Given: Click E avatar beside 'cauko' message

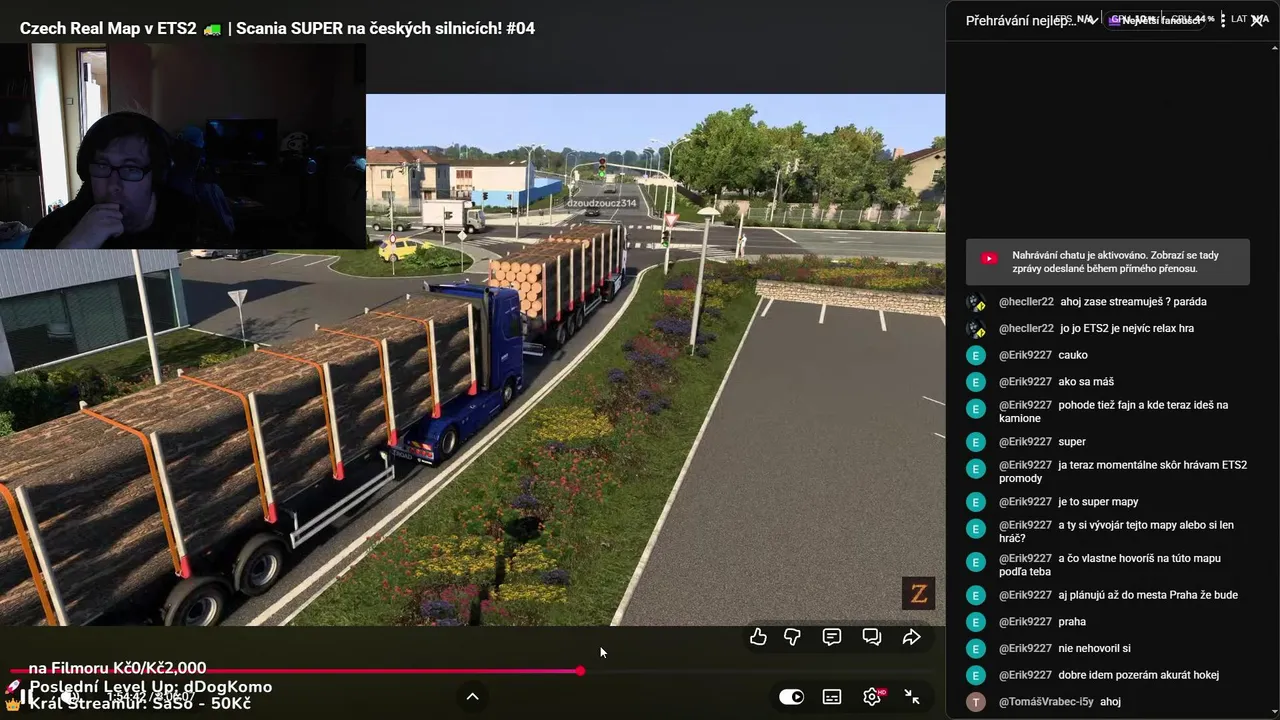Looking at the screenshot, I should pos(976,355).
